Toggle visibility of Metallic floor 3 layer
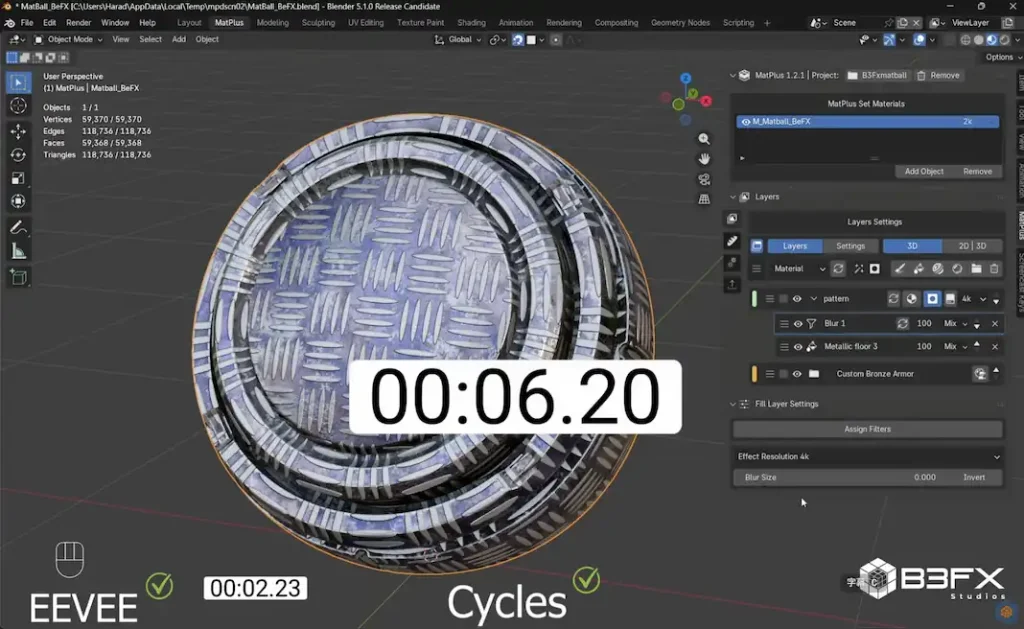 pyautogui.click(x=798, y=347)
